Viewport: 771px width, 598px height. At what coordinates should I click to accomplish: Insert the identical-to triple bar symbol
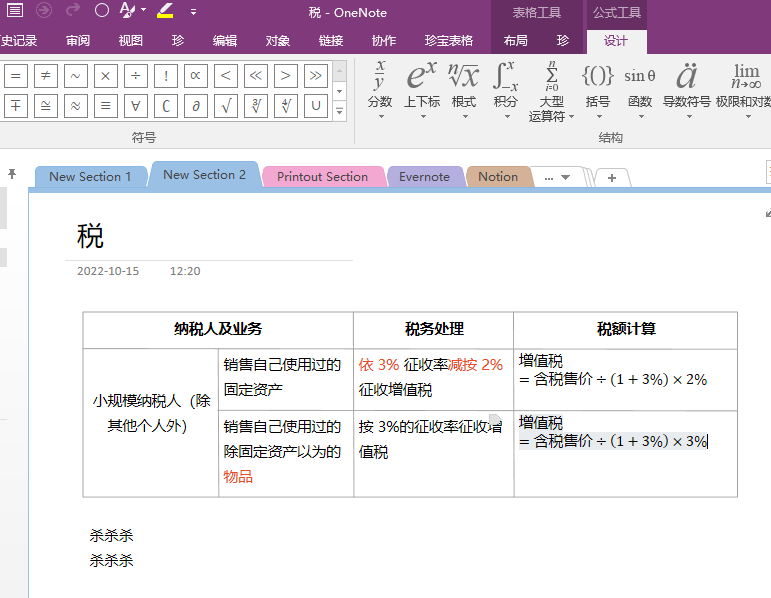(x=106, y=106)
